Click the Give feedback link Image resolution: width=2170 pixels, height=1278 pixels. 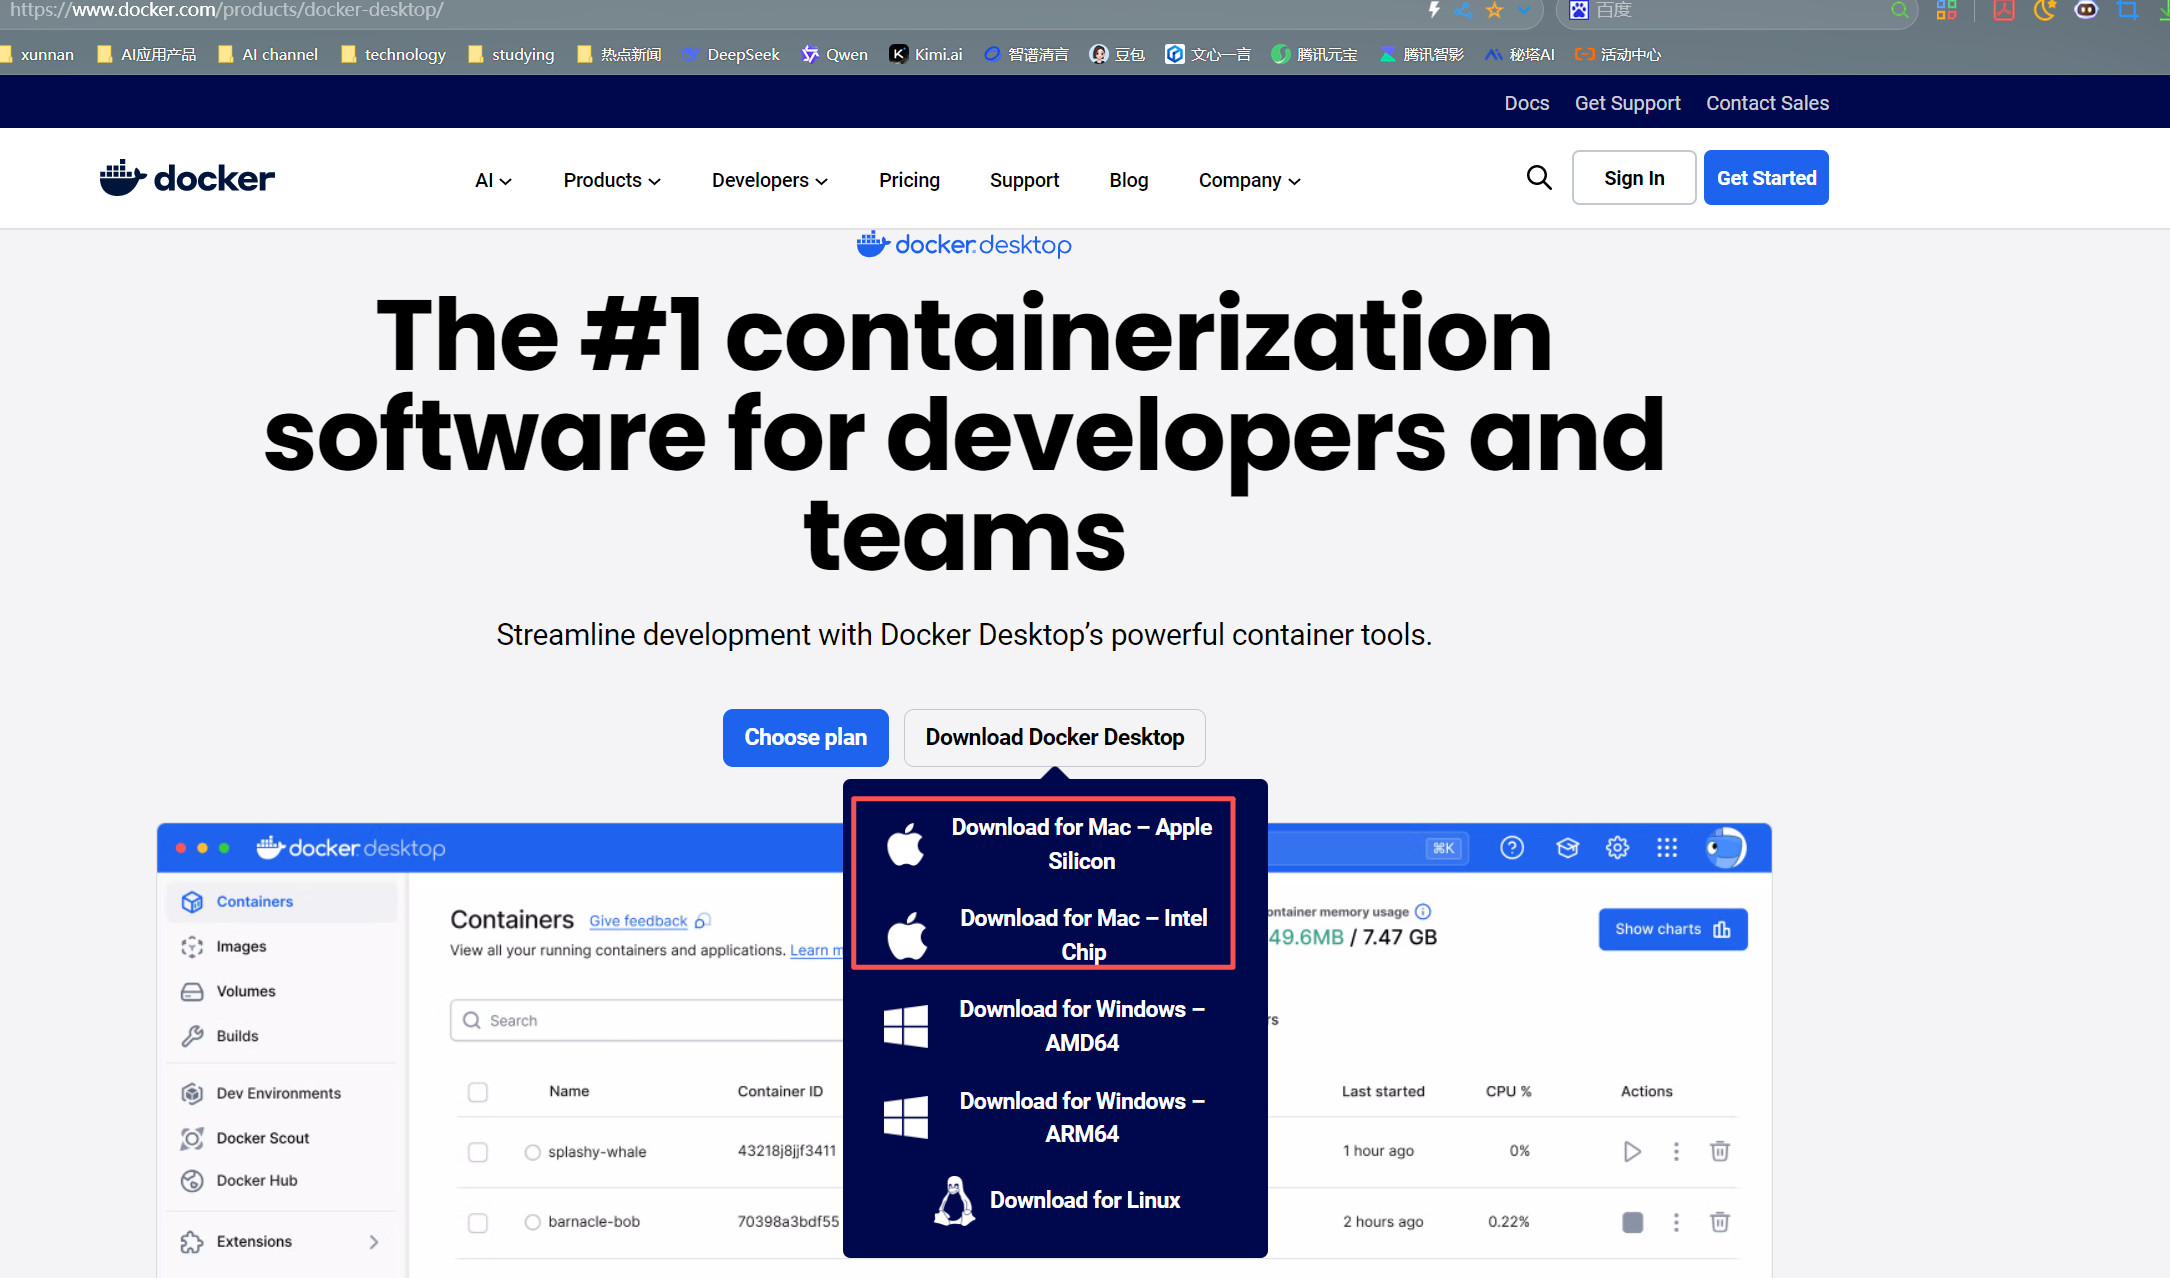pyautogui.click(x=638, y=921)
